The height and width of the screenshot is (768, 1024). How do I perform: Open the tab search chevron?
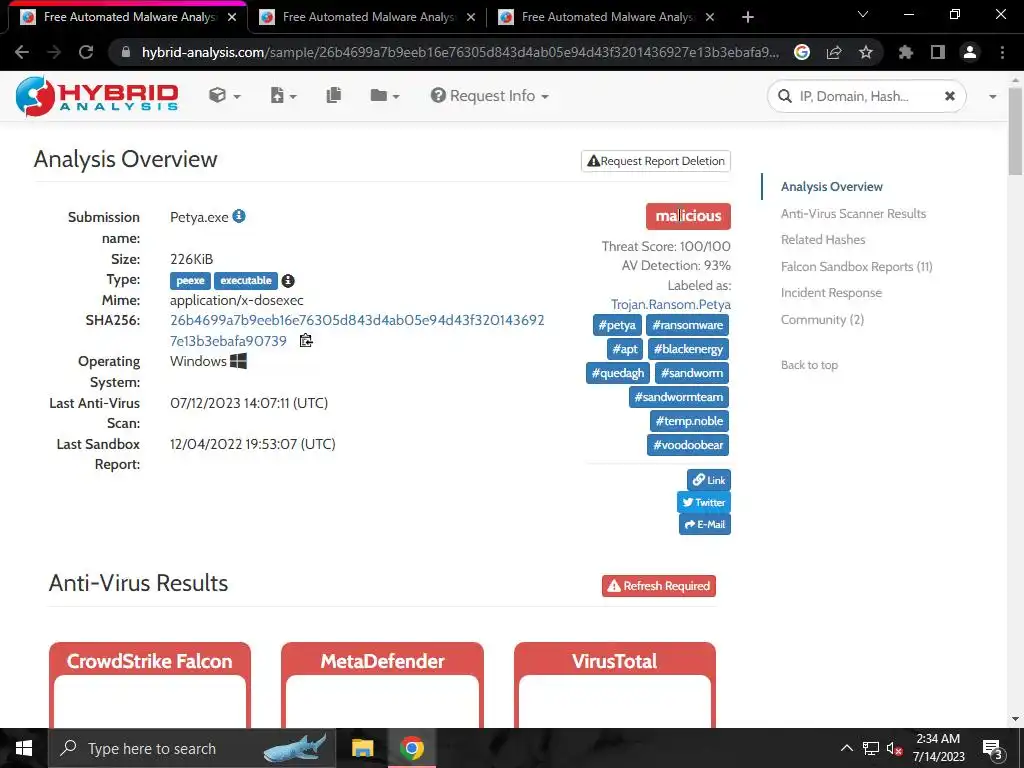coord(863,14)
